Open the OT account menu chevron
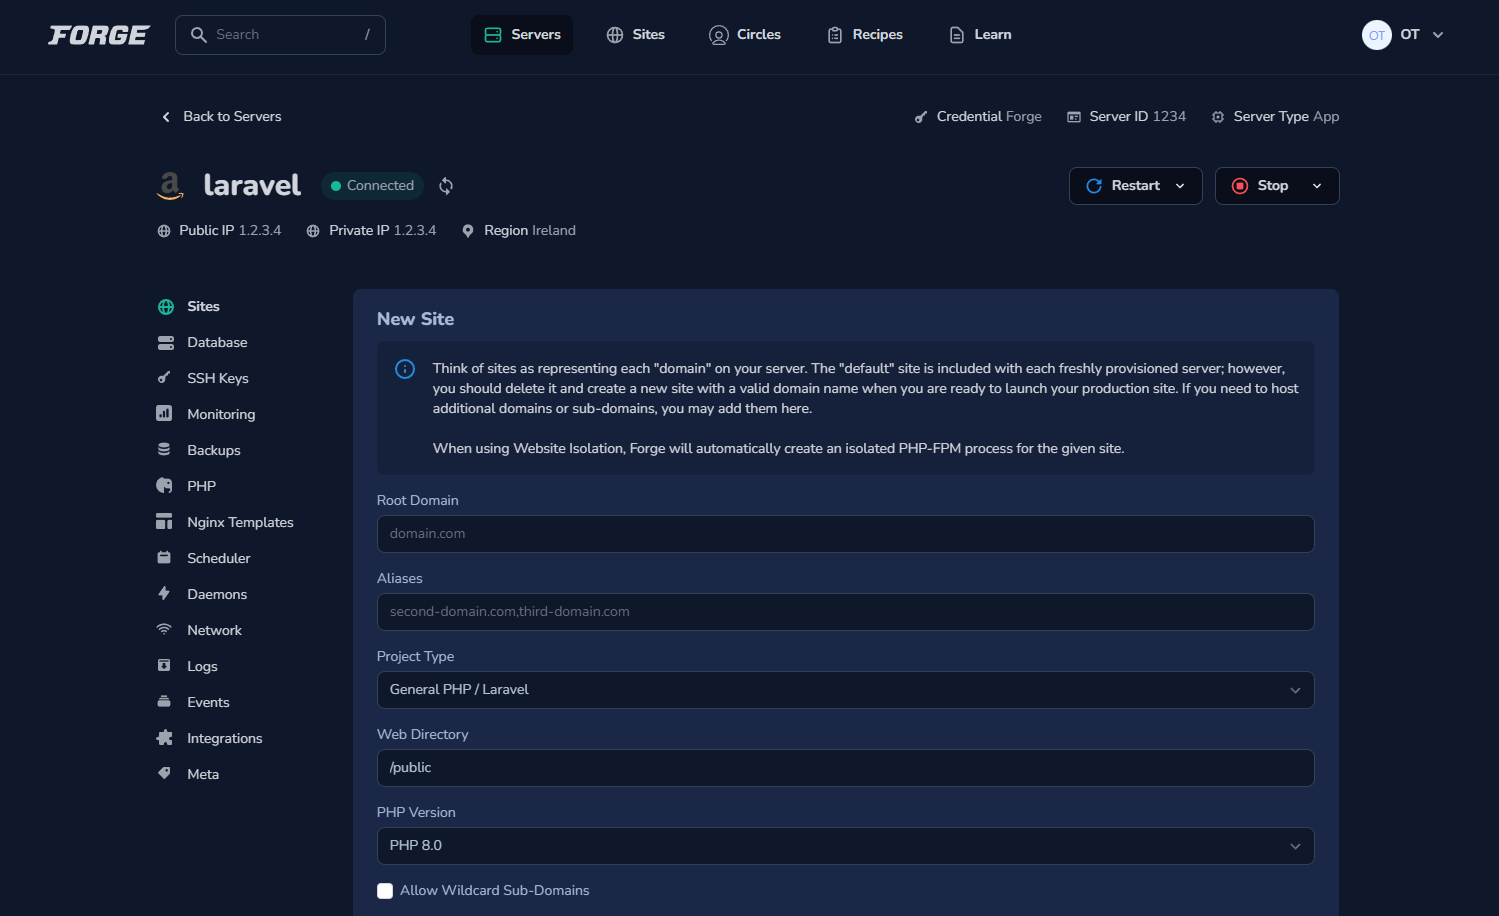The width and height of the screenshot is (1499, 916). coord(1438,35)
